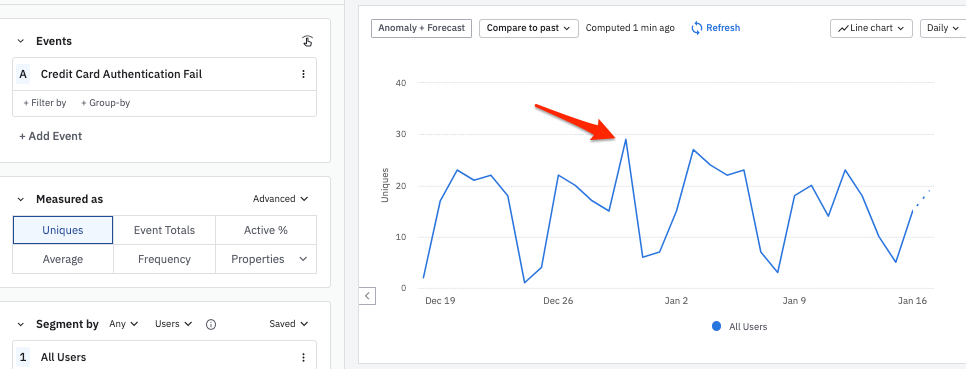Image resolution: width=966 pixels, height=369 pixels.
Task: Click the info icon next to Users dropdown
Action: [211, 324]
